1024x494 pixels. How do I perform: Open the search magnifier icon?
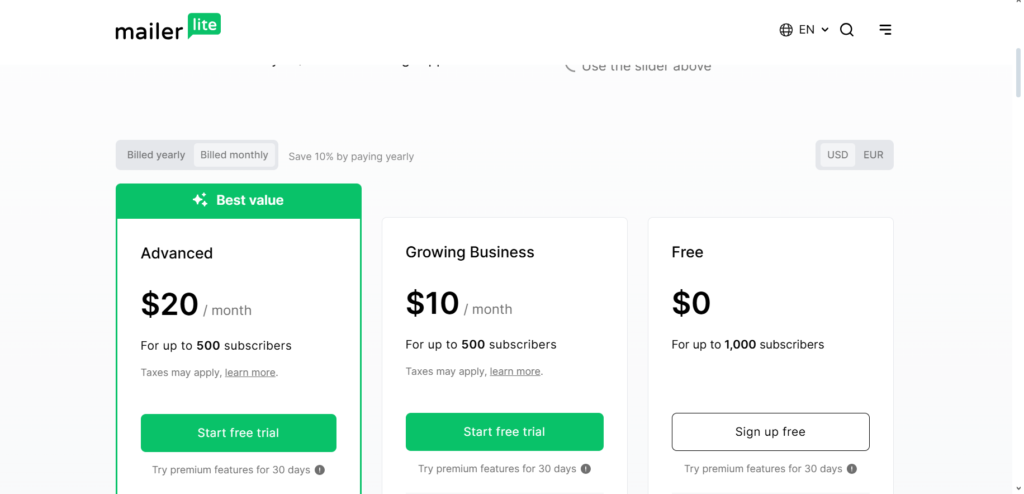click(x=846, y=30)
